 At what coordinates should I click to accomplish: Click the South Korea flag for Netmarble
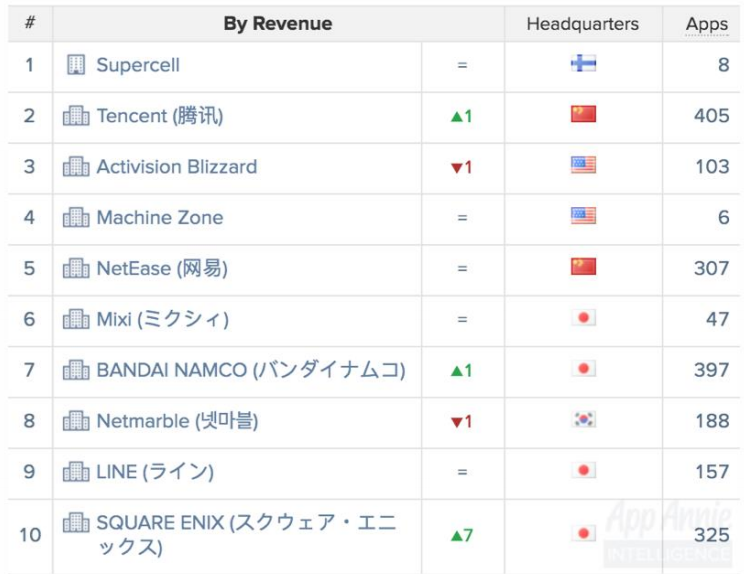click(x=583, y=420)
